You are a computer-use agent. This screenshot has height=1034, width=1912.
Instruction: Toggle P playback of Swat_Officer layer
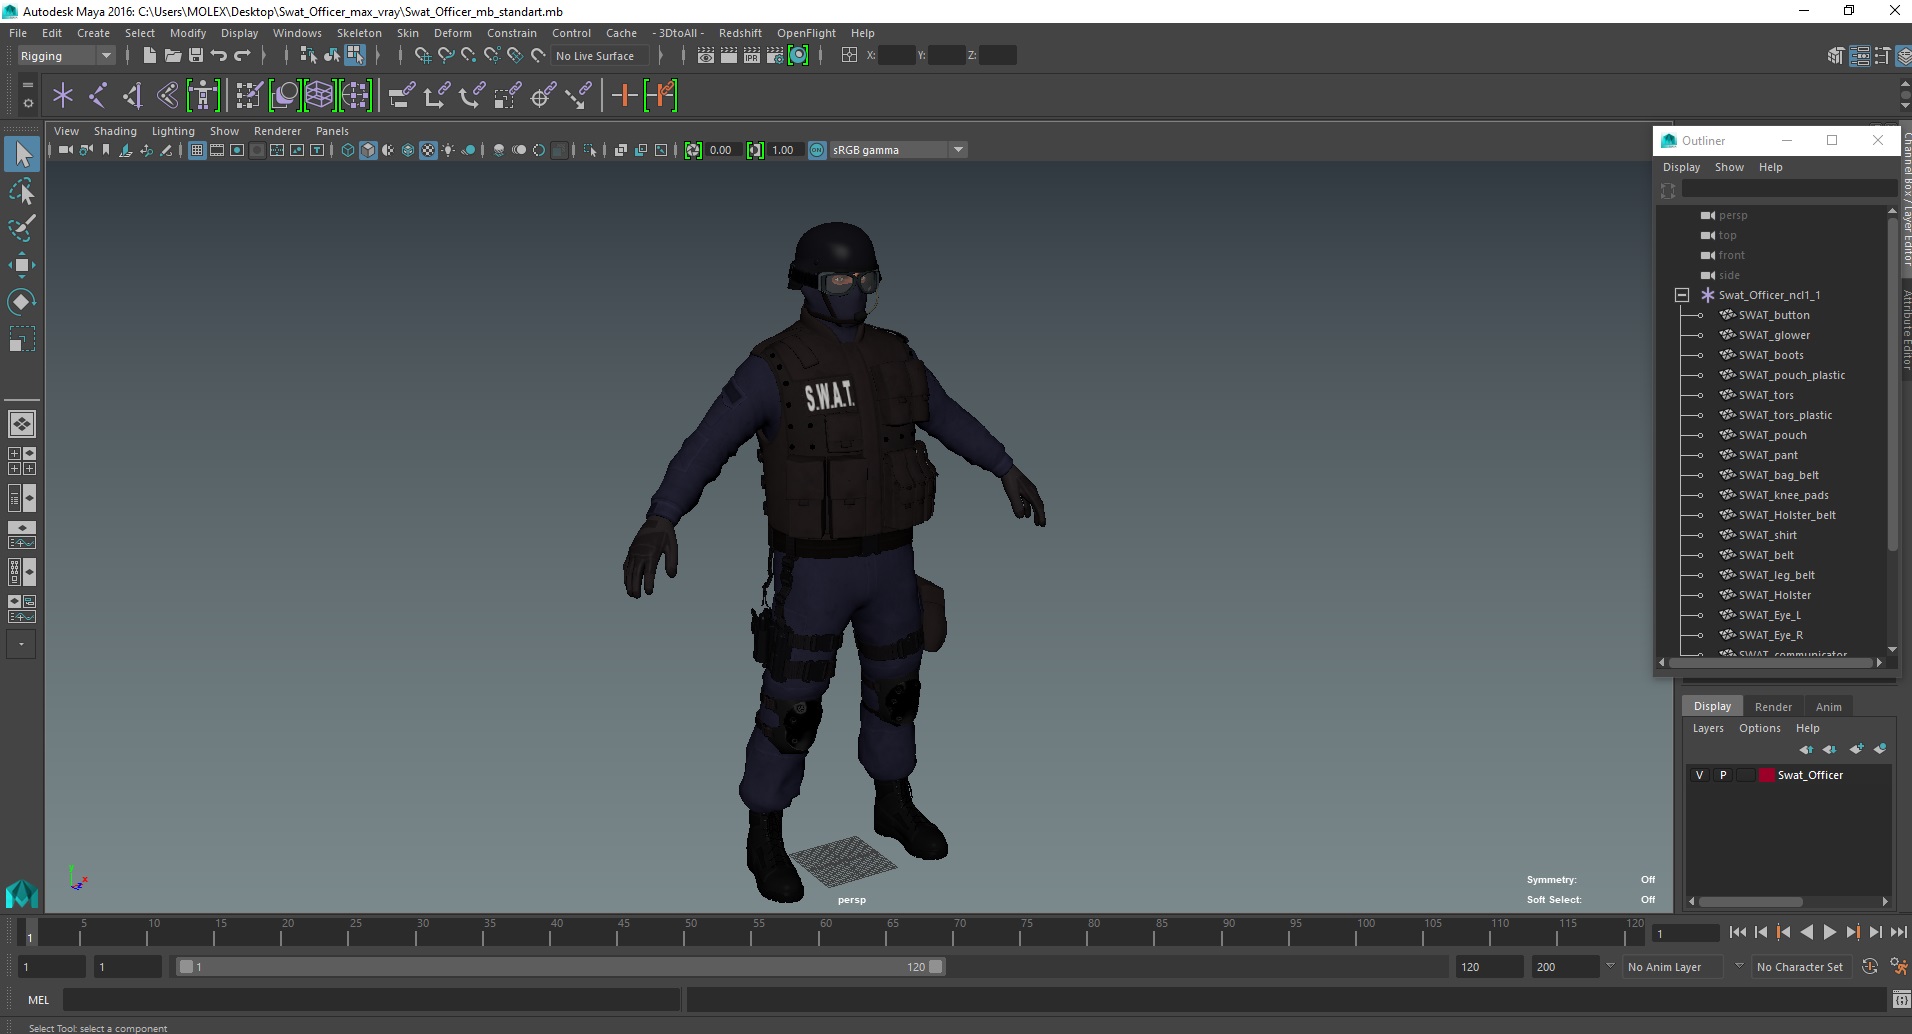pos(1722,775)
